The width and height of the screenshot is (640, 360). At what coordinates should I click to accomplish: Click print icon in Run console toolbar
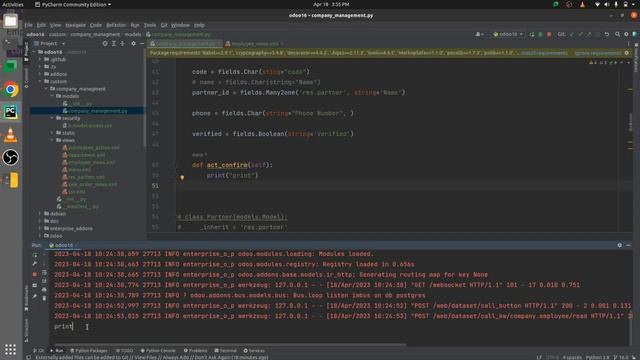coord(44,289)
